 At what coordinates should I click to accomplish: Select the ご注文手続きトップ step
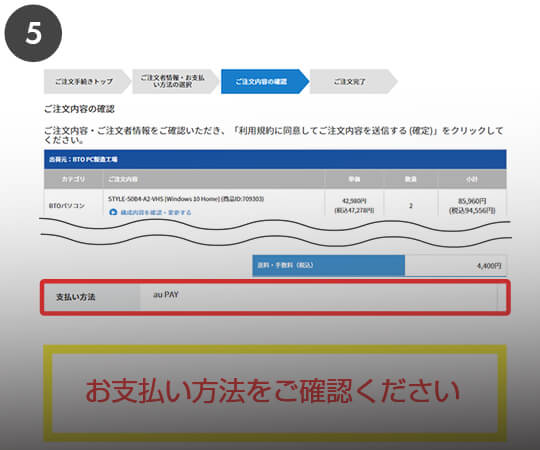86,82
